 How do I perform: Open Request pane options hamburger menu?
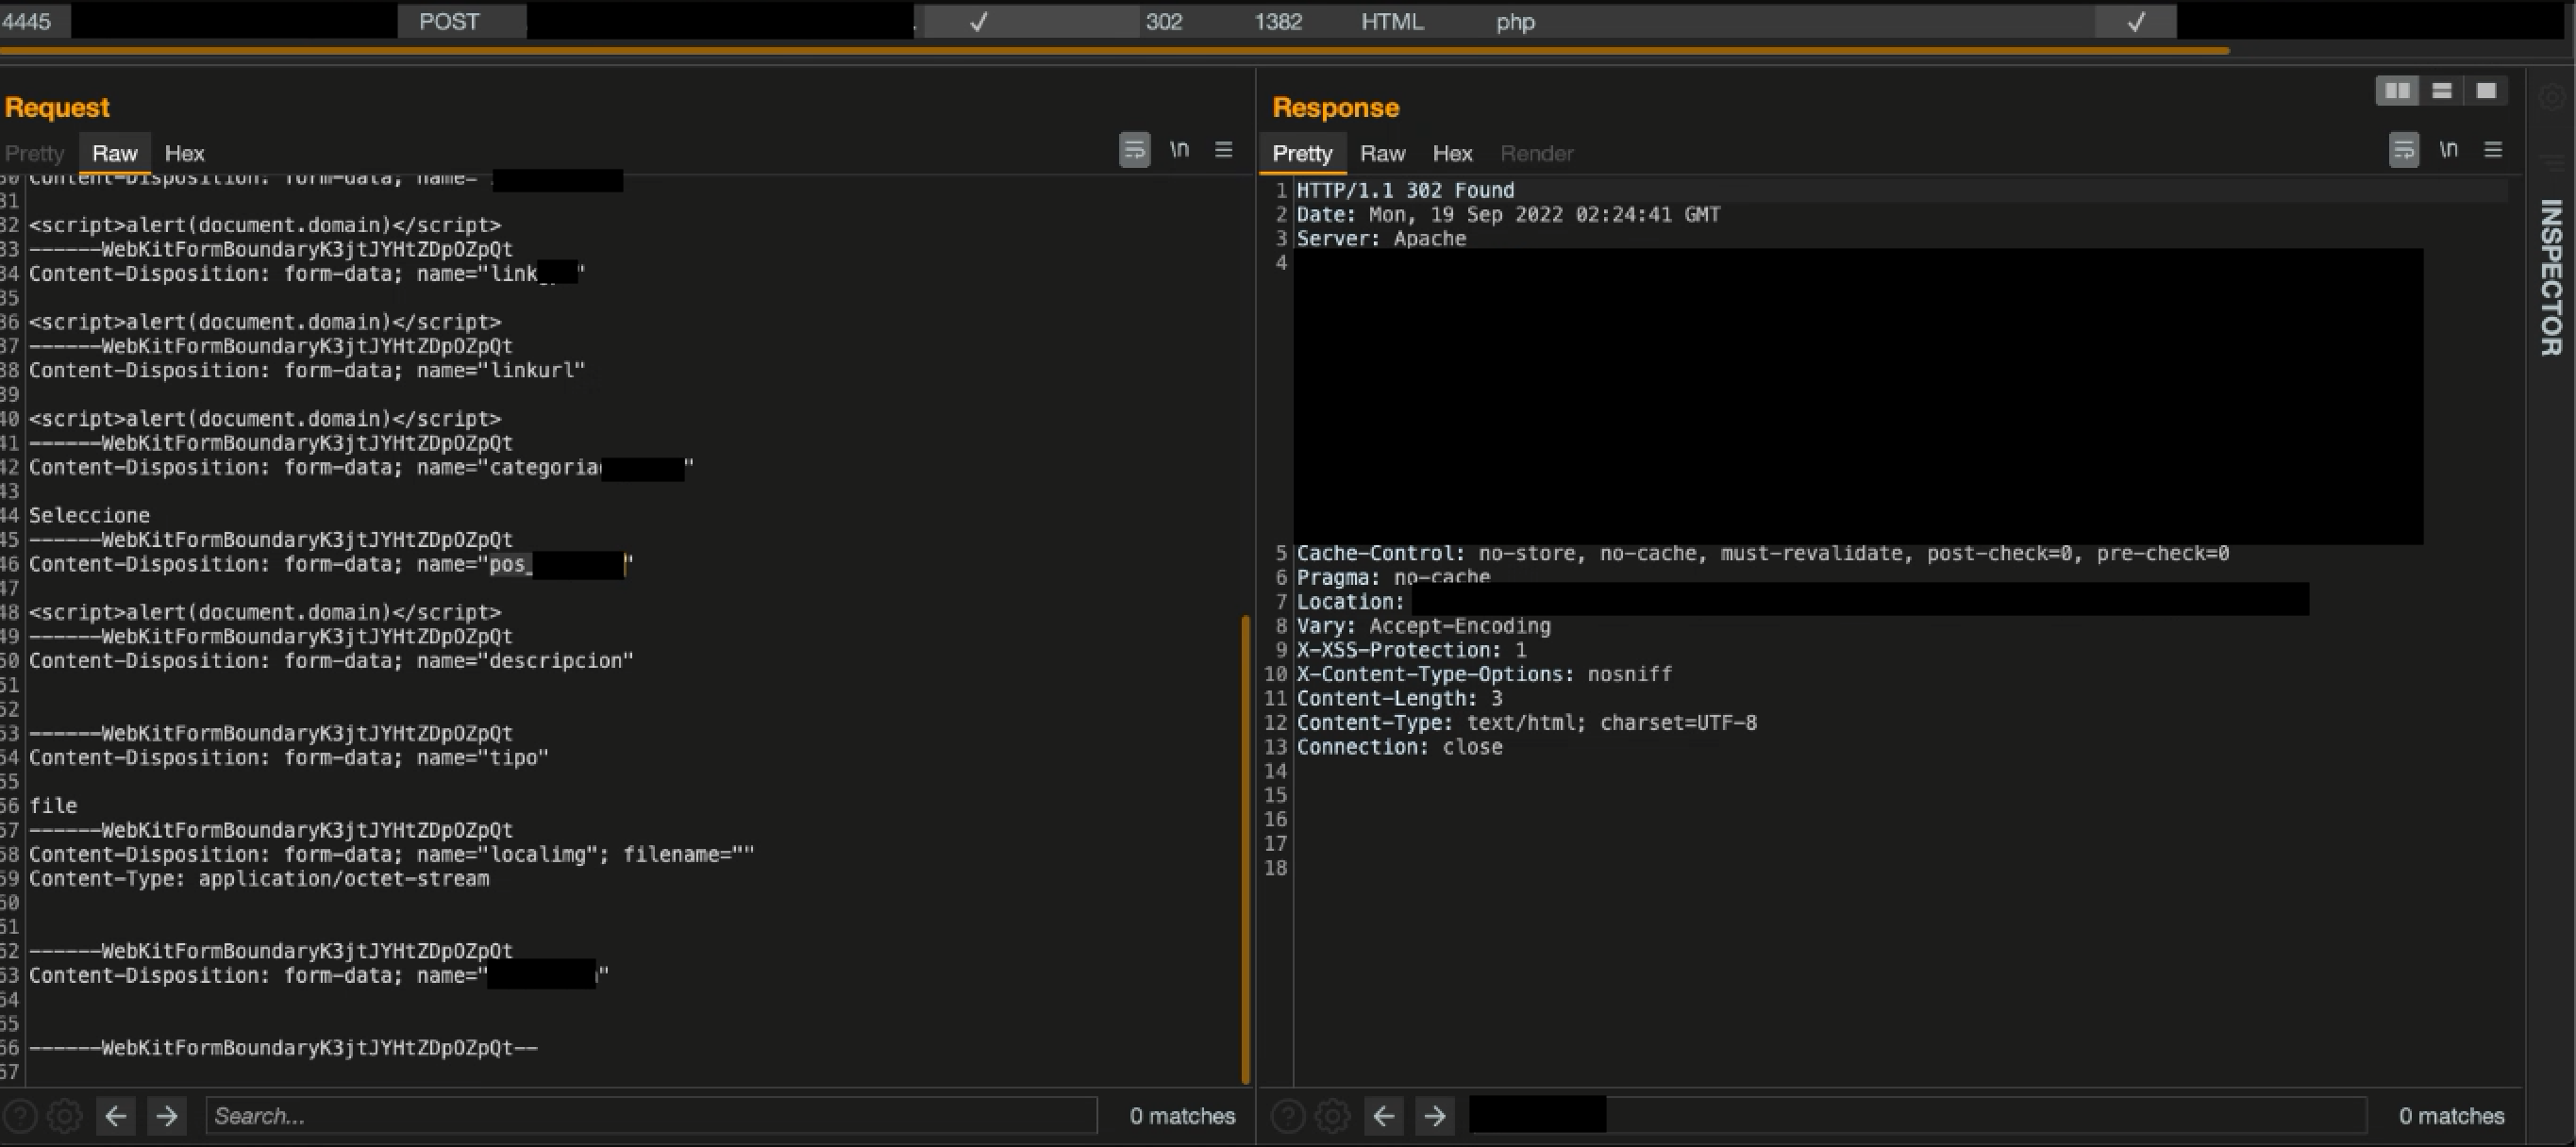click(x=1223, y=150)
